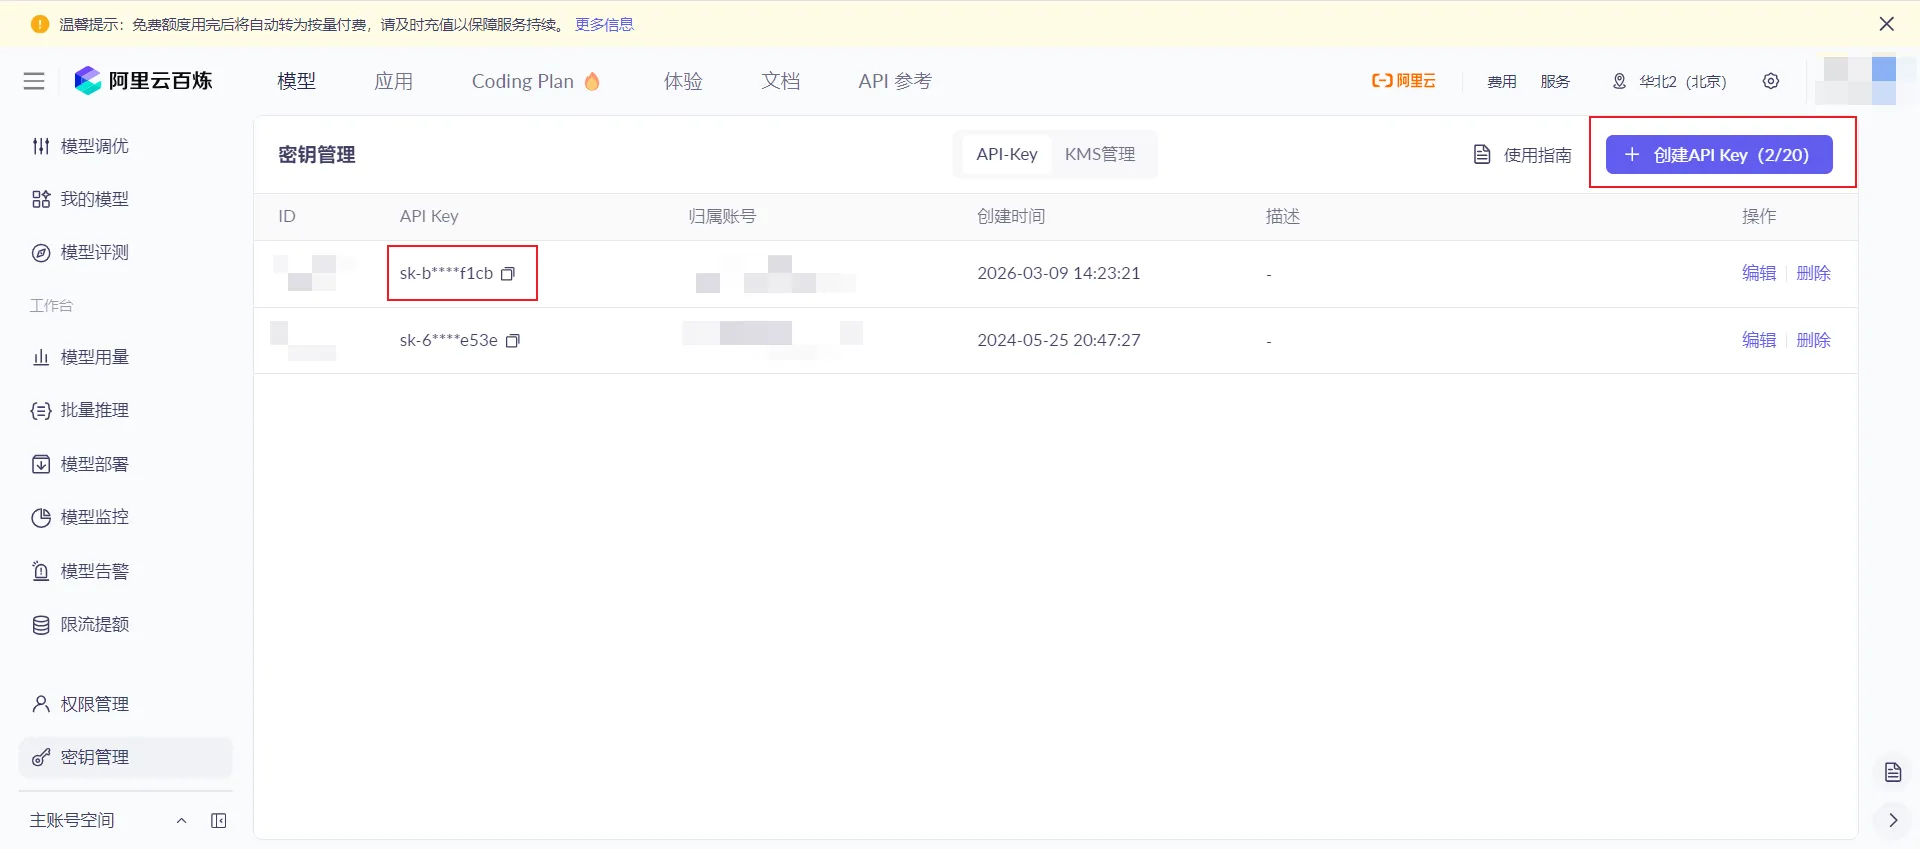This screenshot has height=849, width=1920.
Task: Open the settings gear icon
Action: point(1771,81)
